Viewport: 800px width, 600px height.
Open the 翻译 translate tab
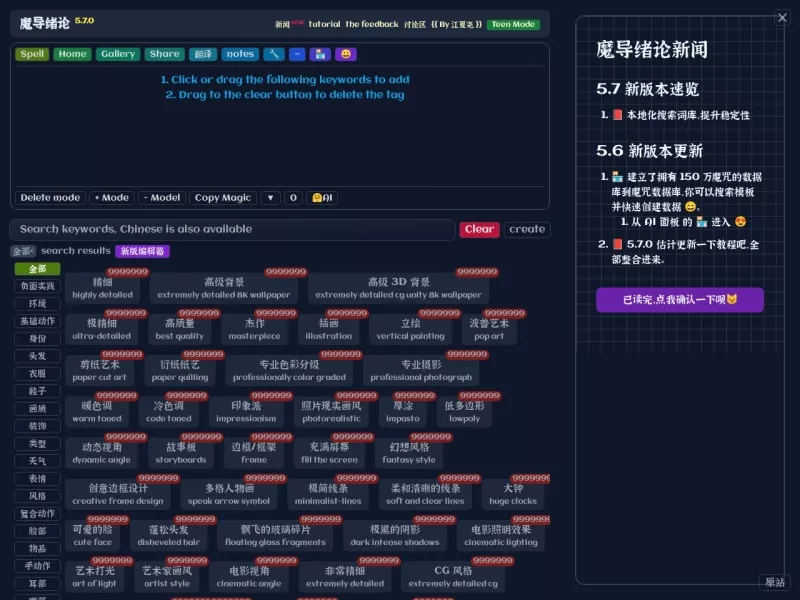[x=203, y=54]
